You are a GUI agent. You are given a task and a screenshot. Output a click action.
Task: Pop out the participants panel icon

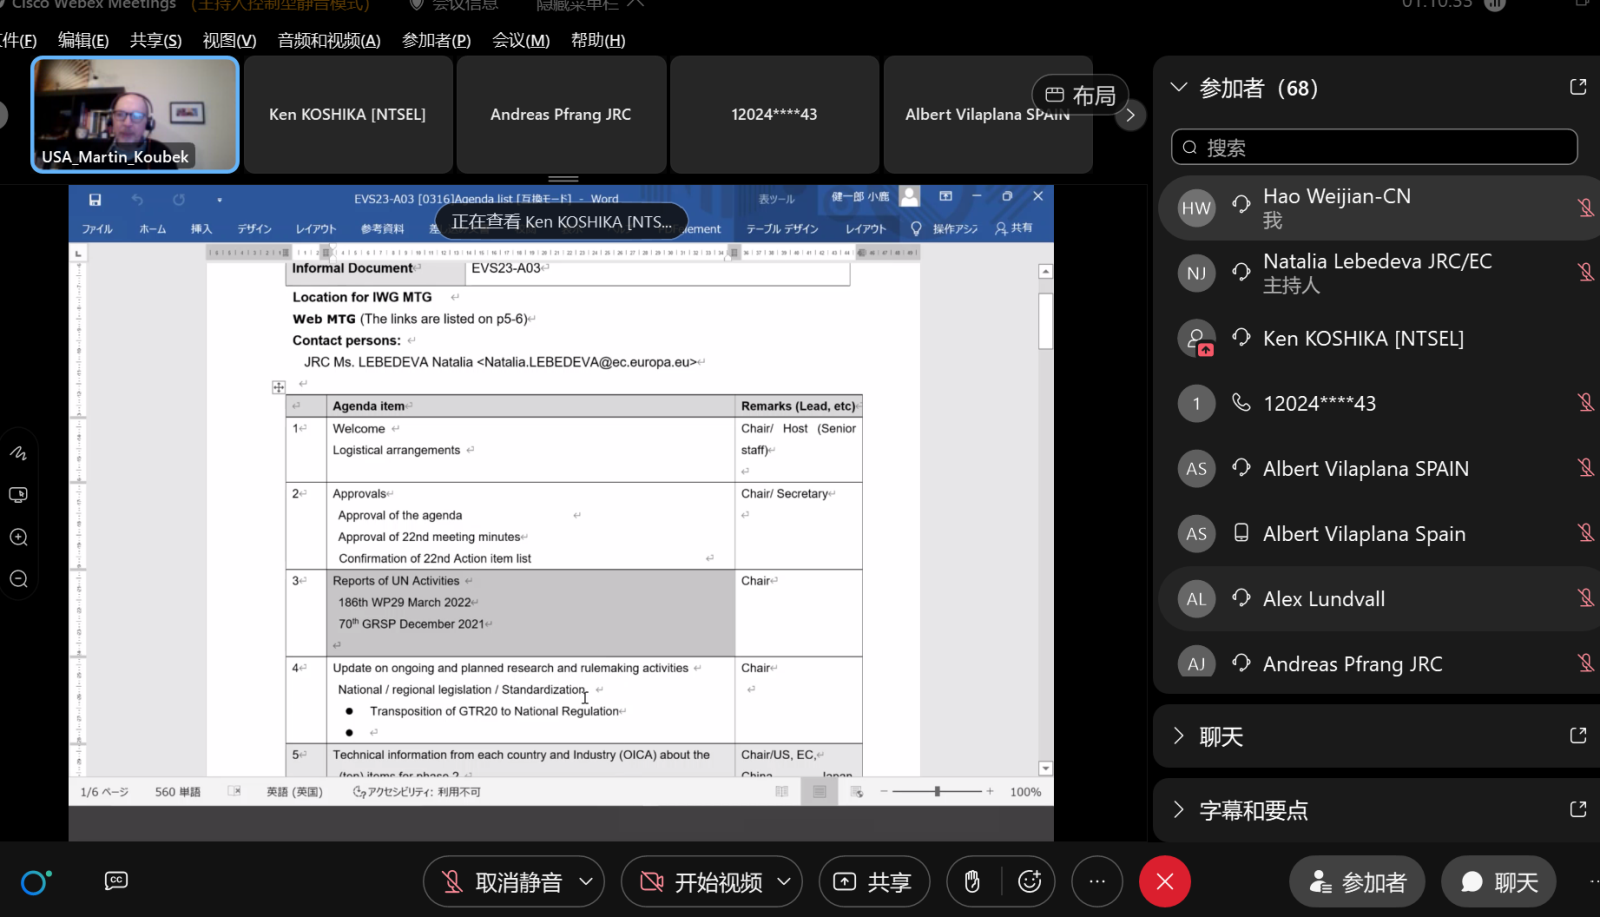coord(1578,88)
